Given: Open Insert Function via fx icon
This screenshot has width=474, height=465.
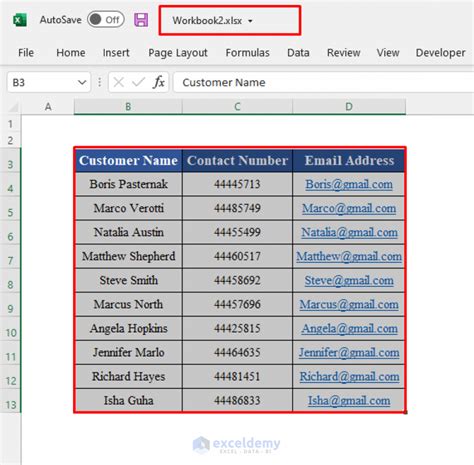Looking at the screenshot, I should (x=159, y=82).
